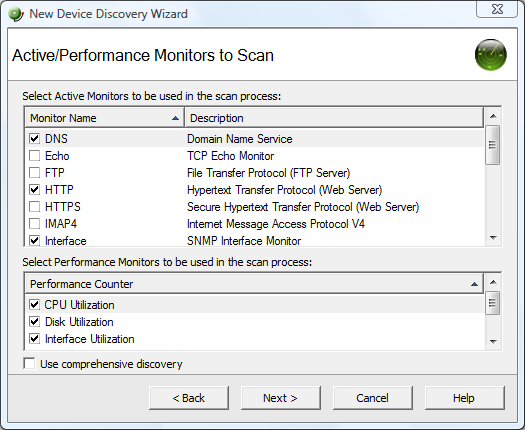Uncheck the Disk Utilization checkbox
Viewport: 525px width, 430px height.
pyautogui.click(x=34, y=322)
